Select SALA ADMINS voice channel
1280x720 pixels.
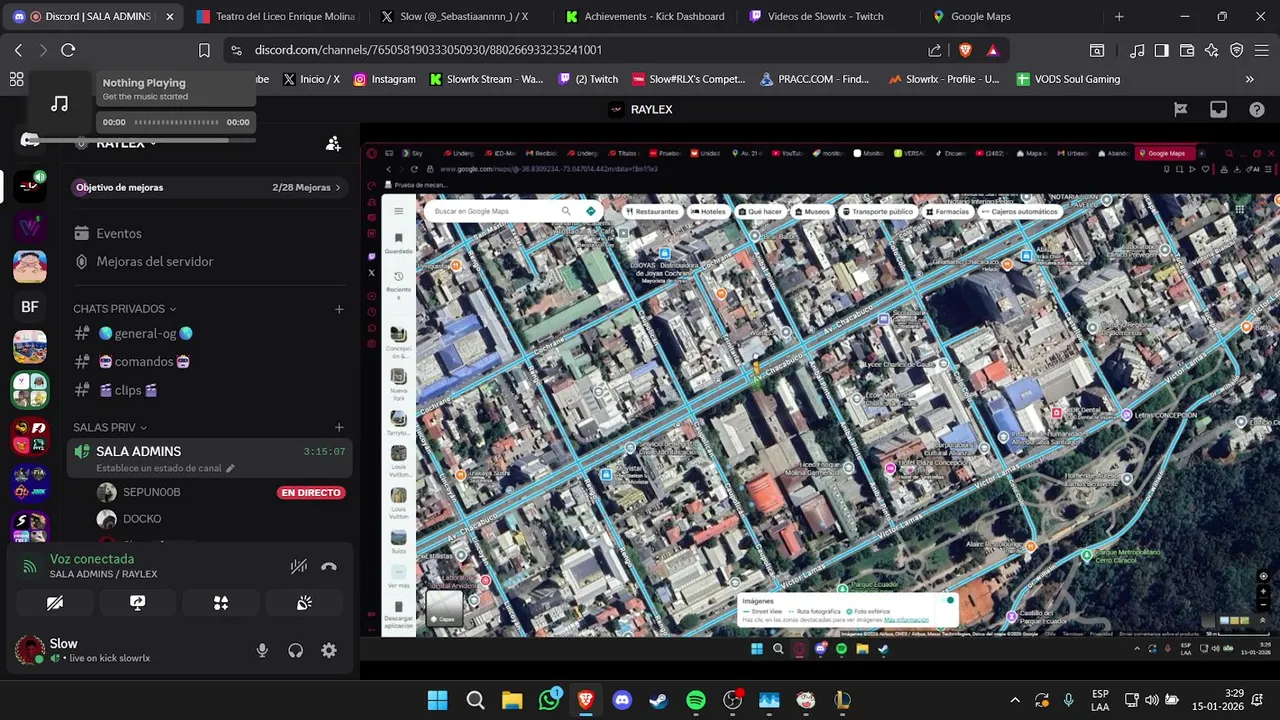(x=208, y=458)
